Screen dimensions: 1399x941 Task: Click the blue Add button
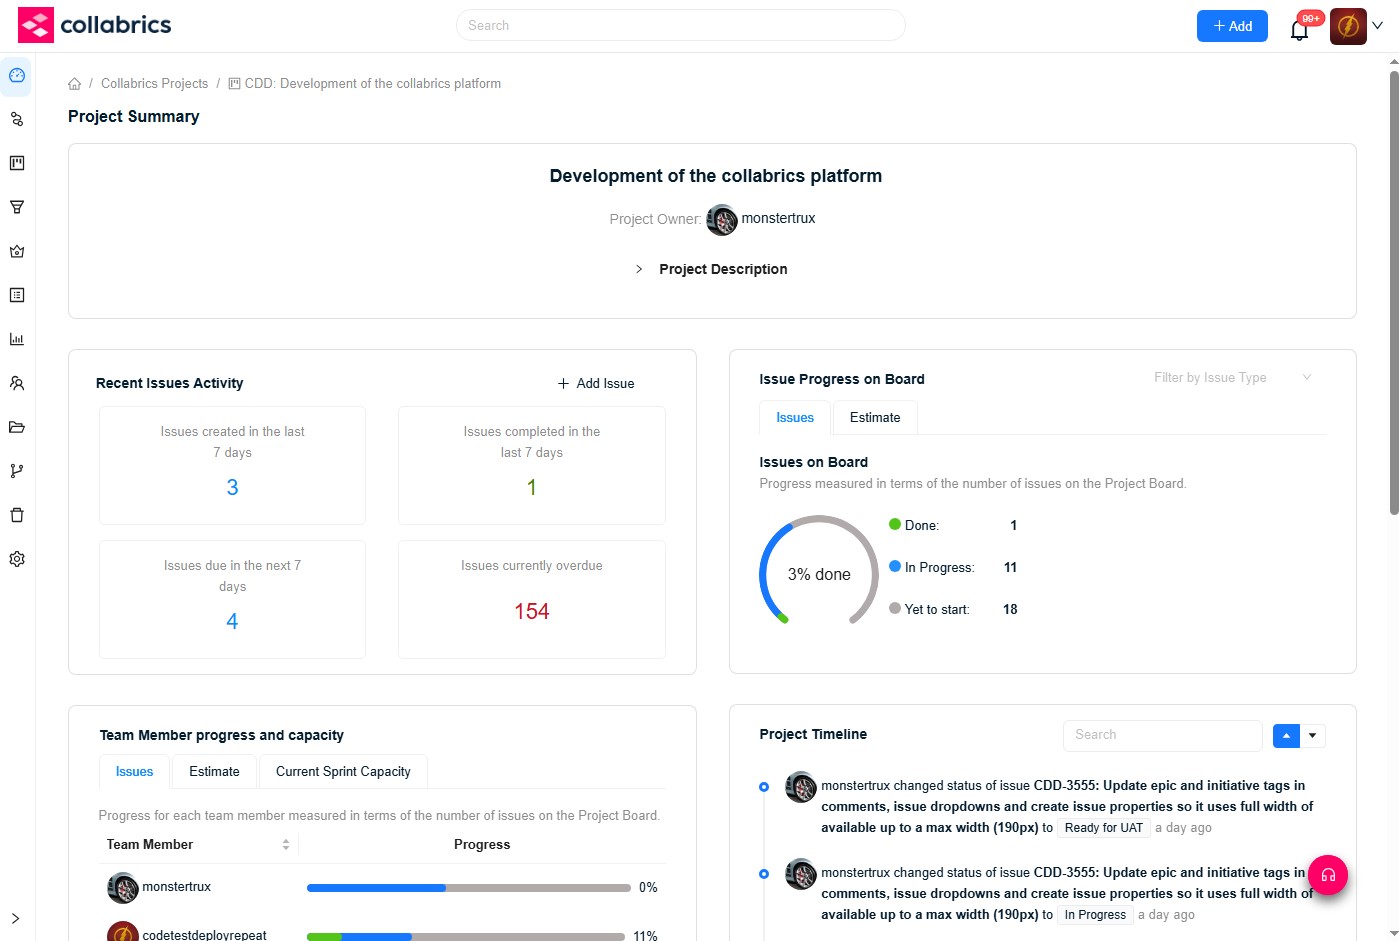[1232, 26]
